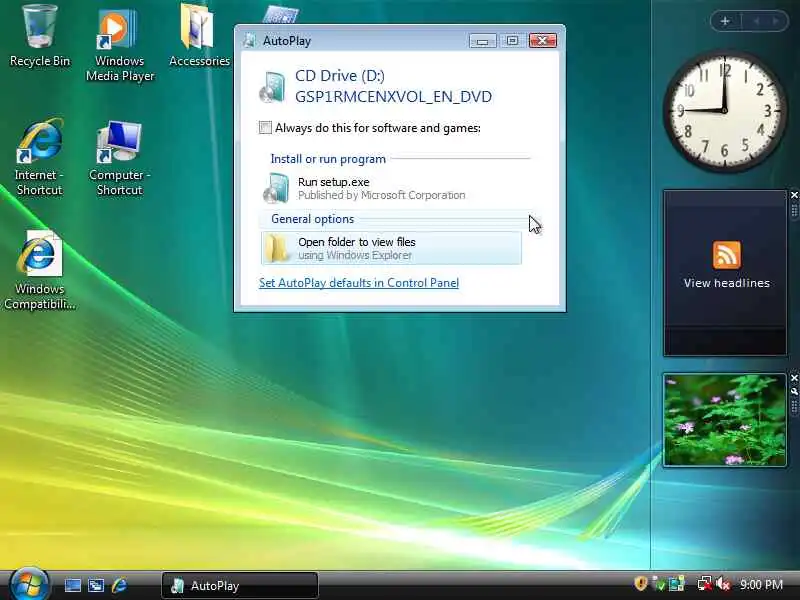Launch Internet Explorer from Quick Launch
This screenshot has width=800, height=600.
(119, 585)
